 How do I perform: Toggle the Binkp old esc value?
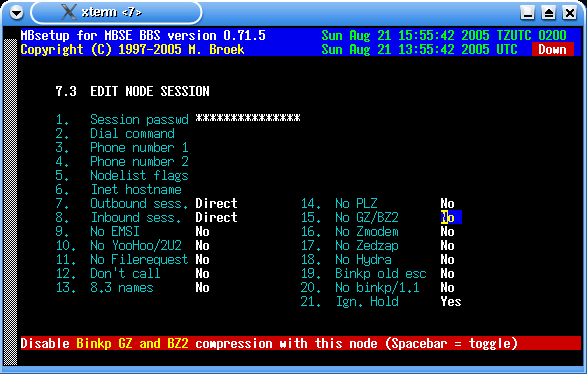click(x=447, y=274)
